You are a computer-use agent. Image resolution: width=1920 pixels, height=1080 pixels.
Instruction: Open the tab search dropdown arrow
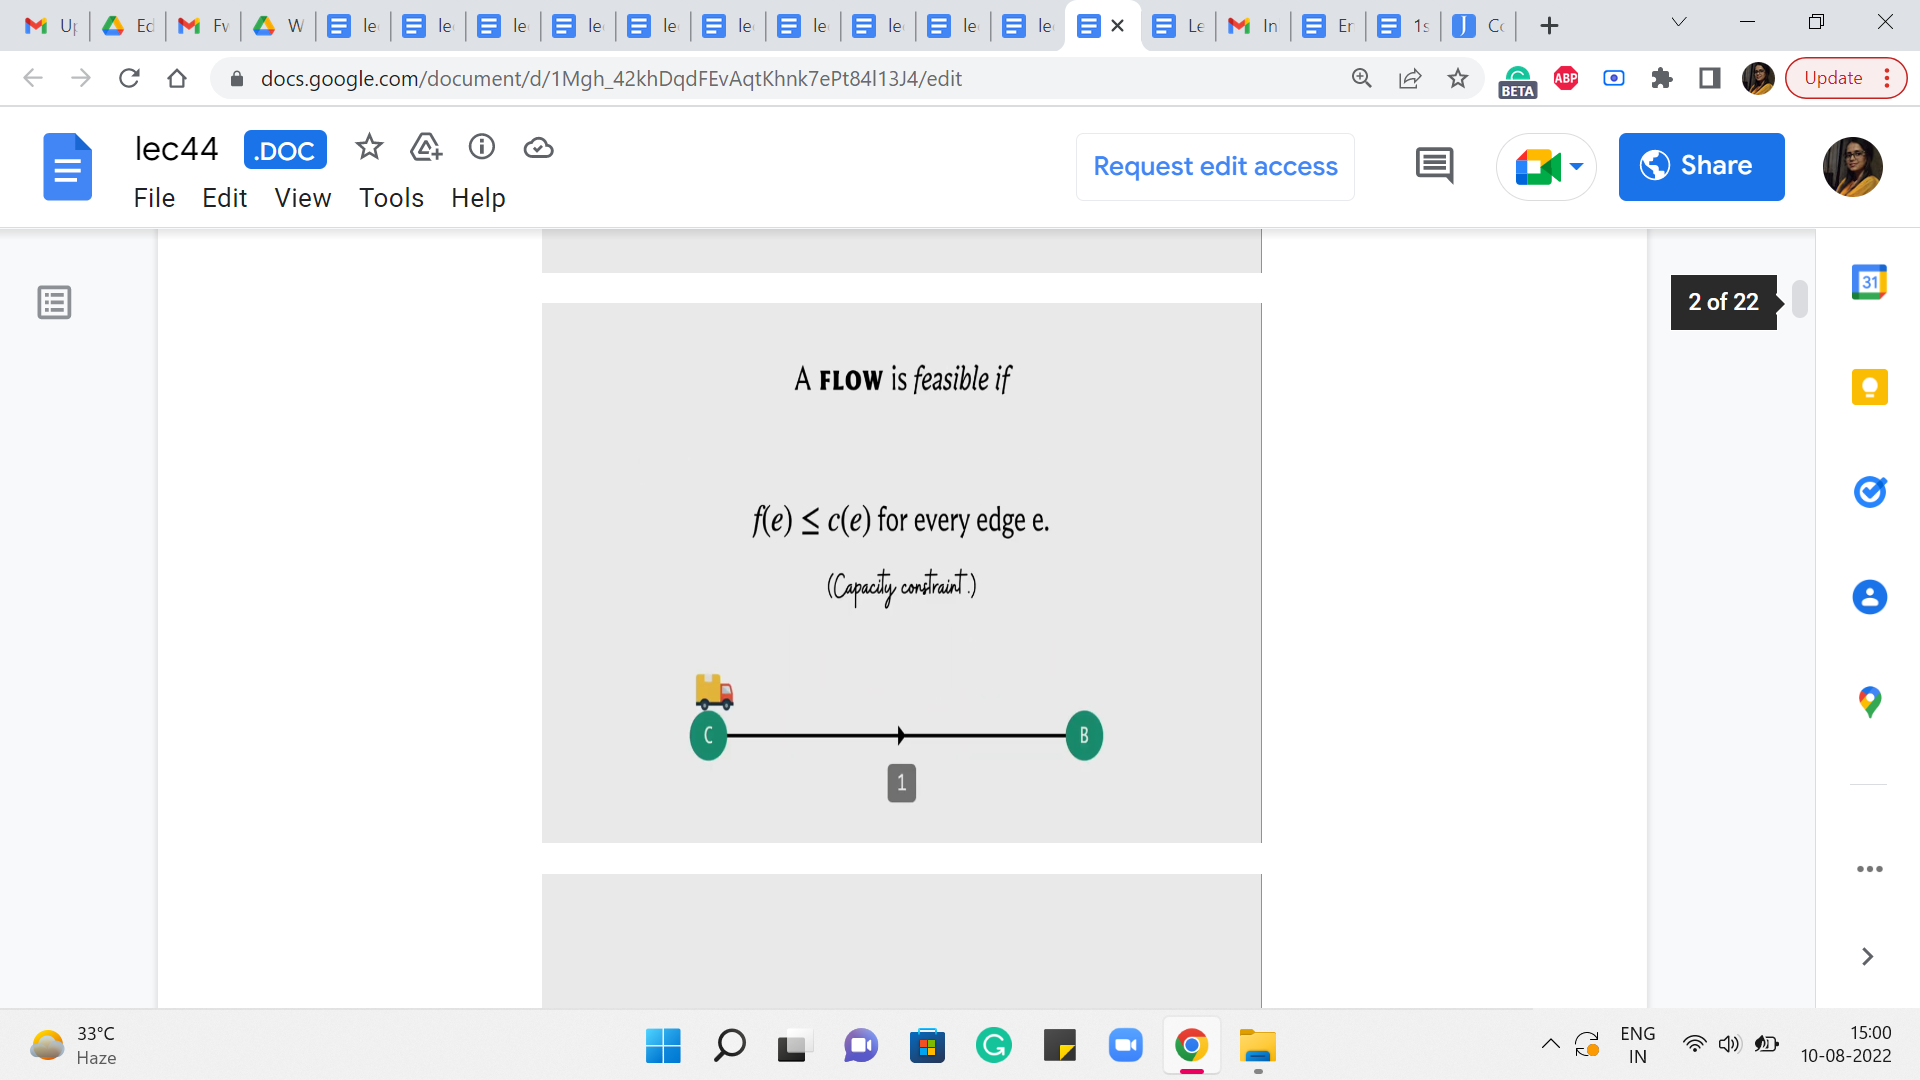coord(1679,23)
